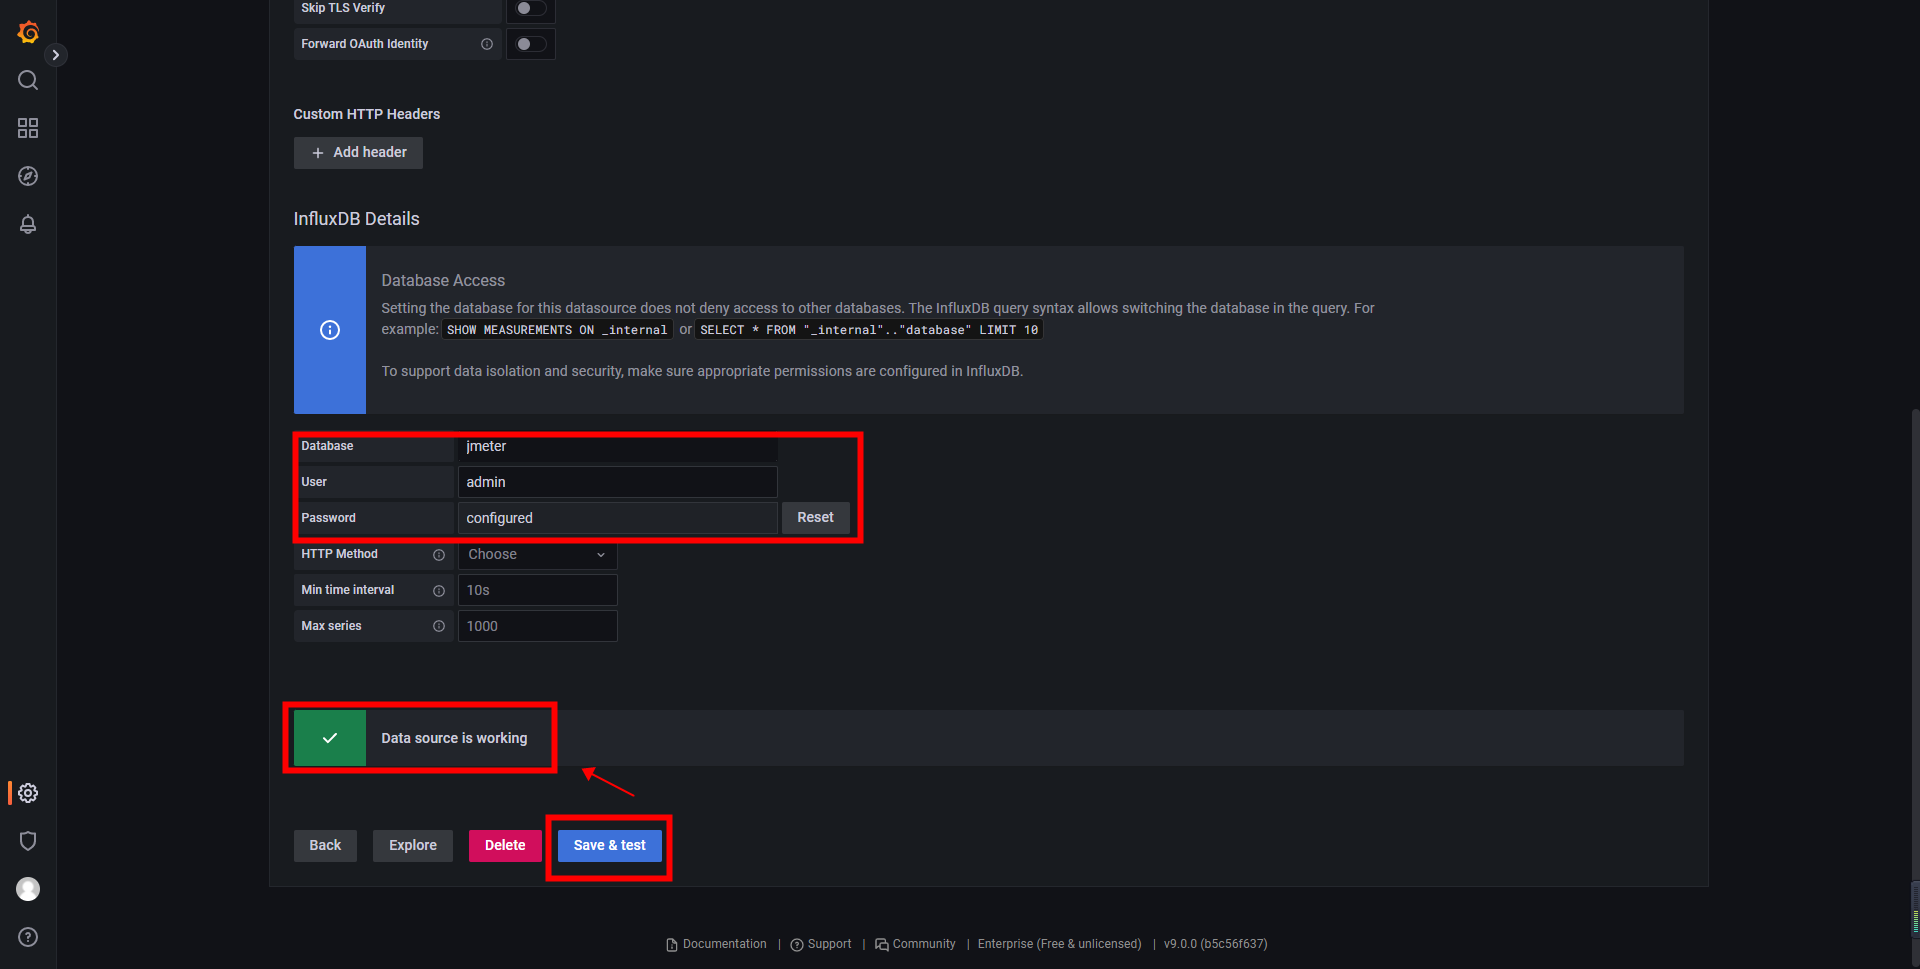Toggle the Forward OAuth Identity switch

(x=531, y=44)
